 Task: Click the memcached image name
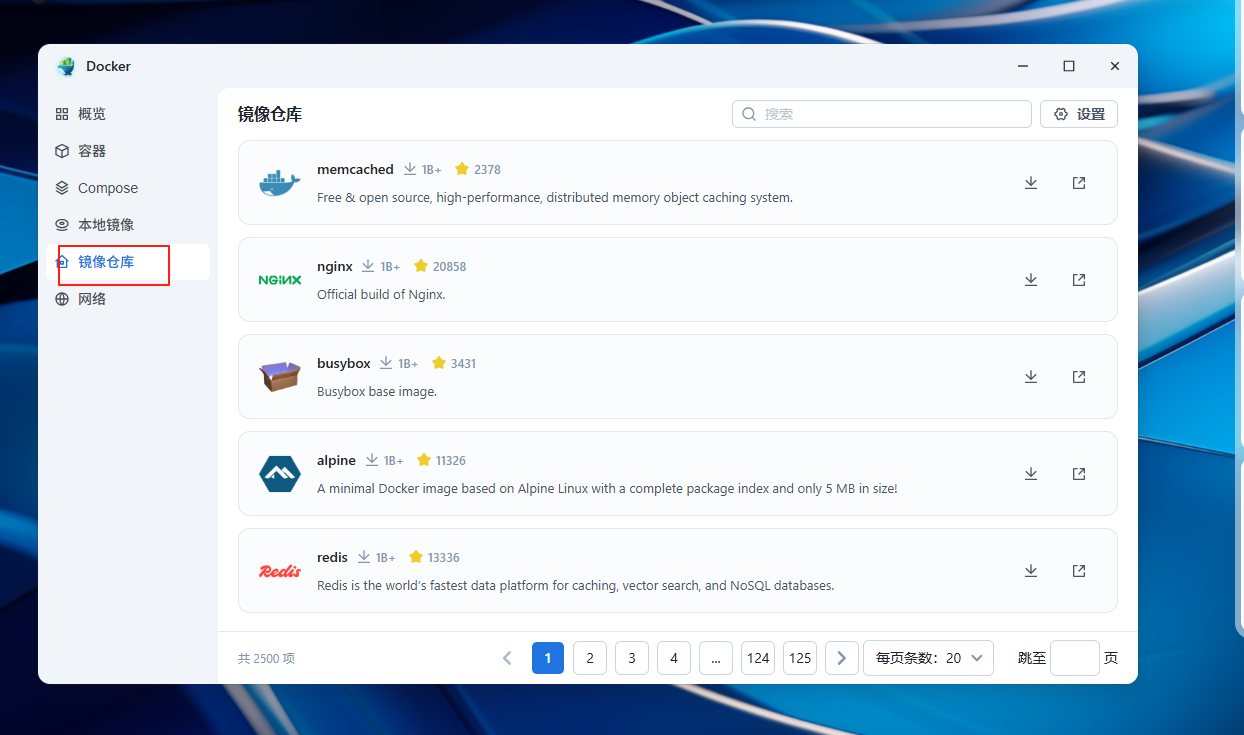click(355, 169)
